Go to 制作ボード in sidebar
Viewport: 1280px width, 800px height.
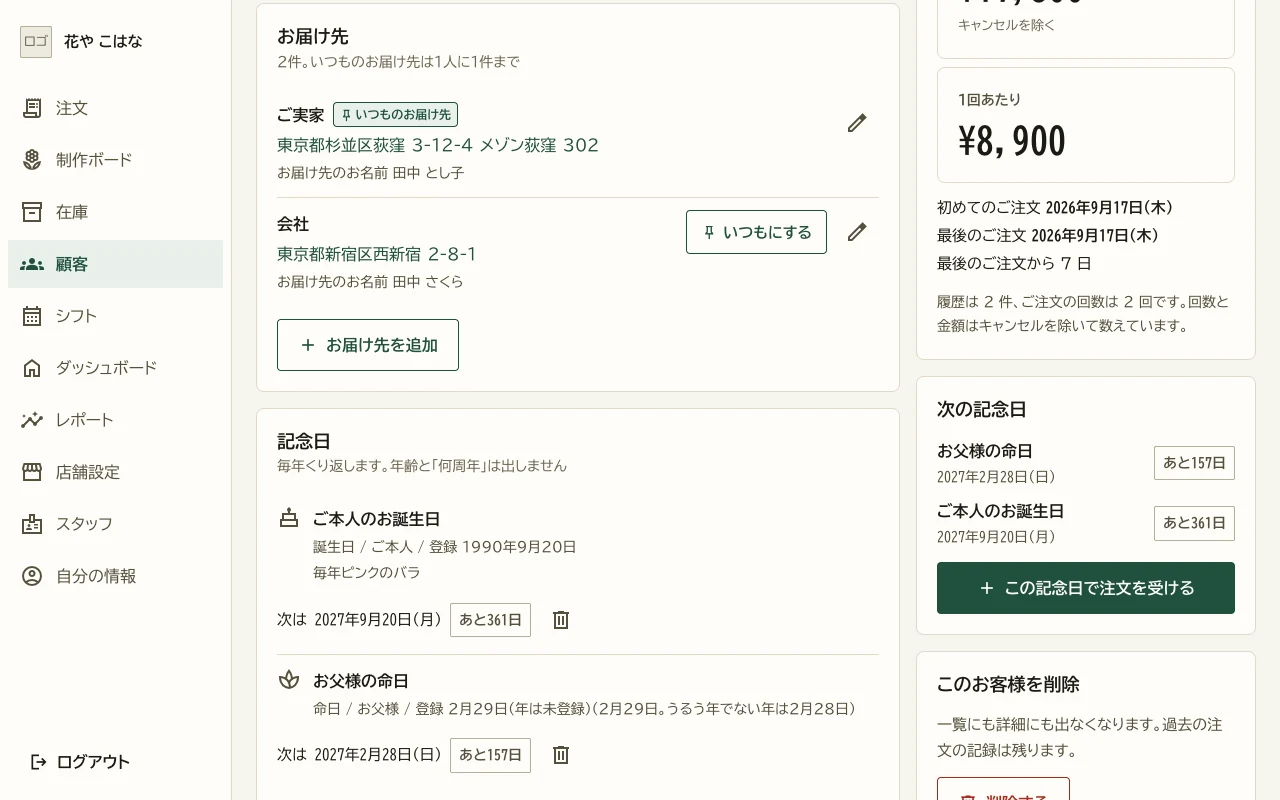point(116,160)
